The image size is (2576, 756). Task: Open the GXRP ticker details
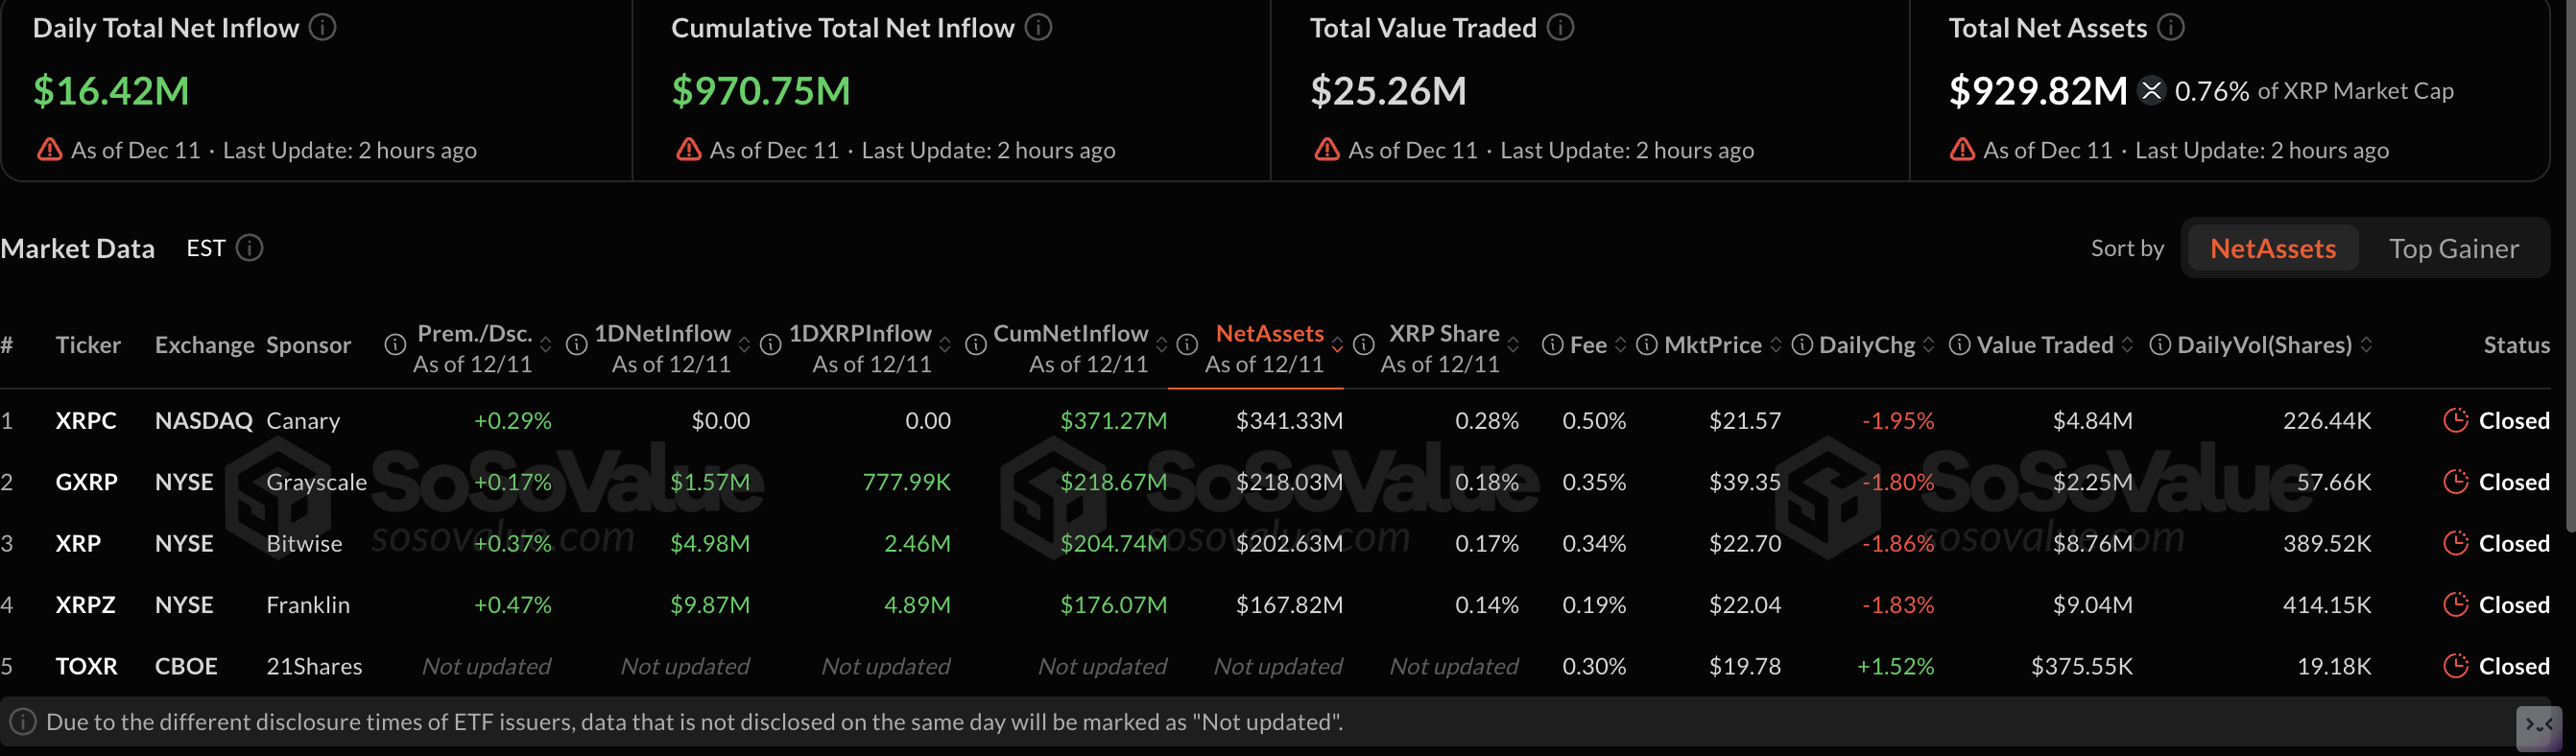tap(86, 481)
